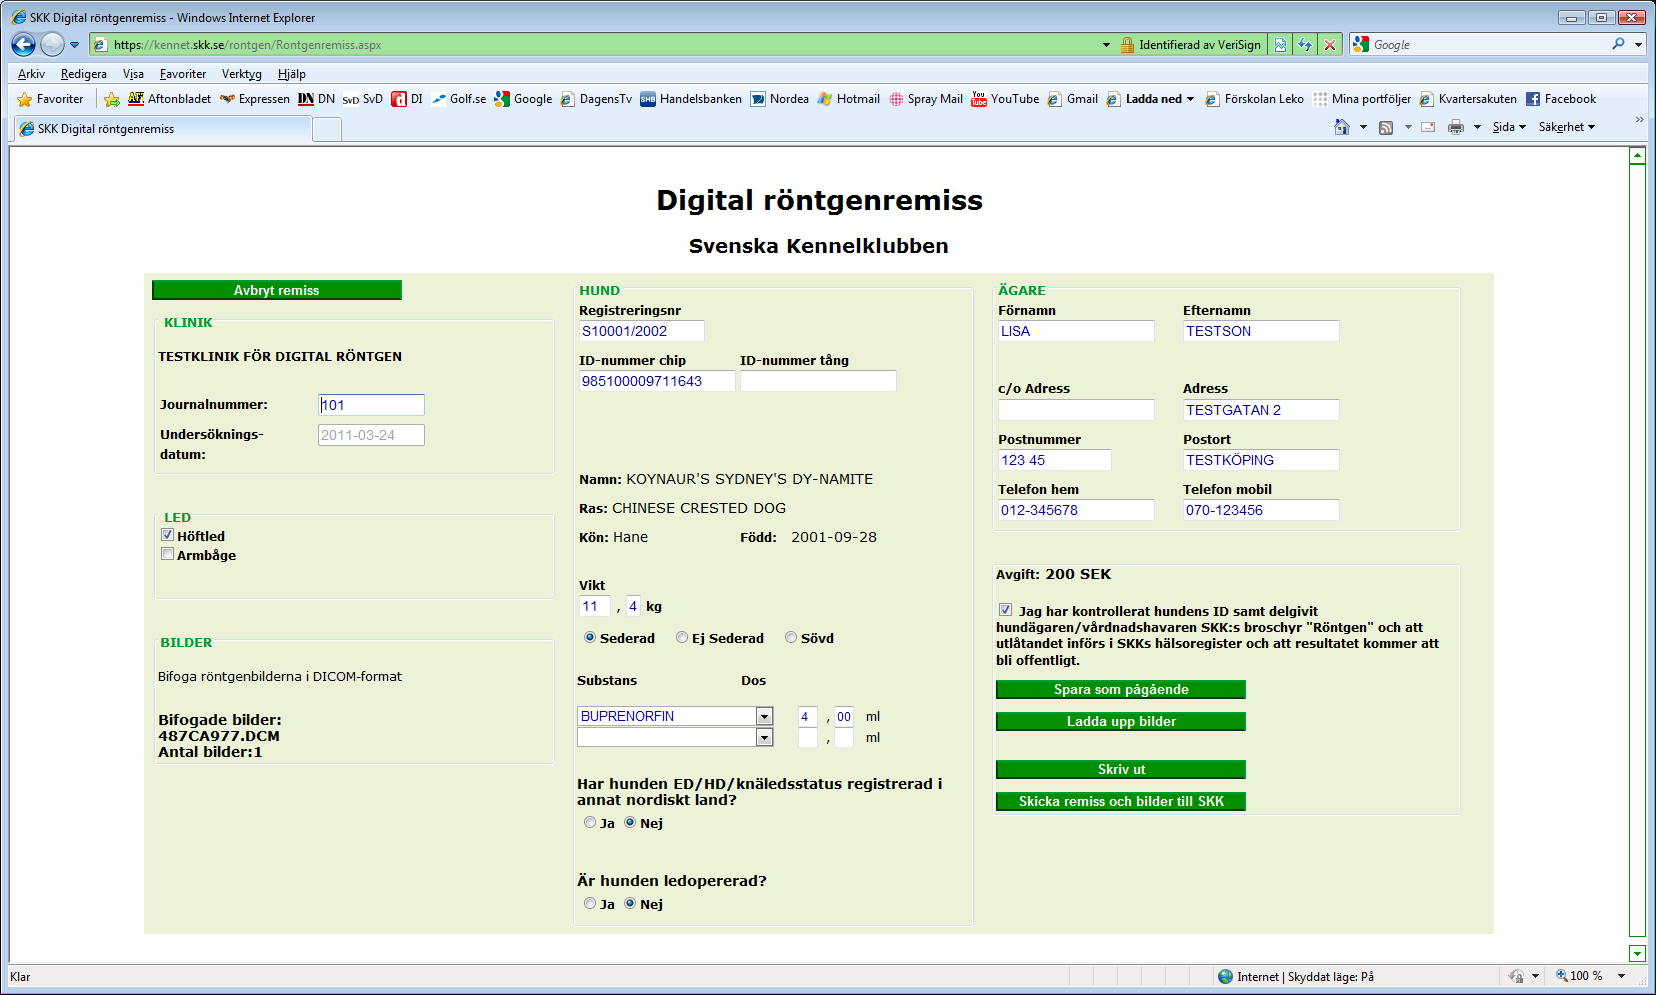Expand the Ladda ned bookmark dropdown
The image size is (1656, 995).
click(1190, 99)
